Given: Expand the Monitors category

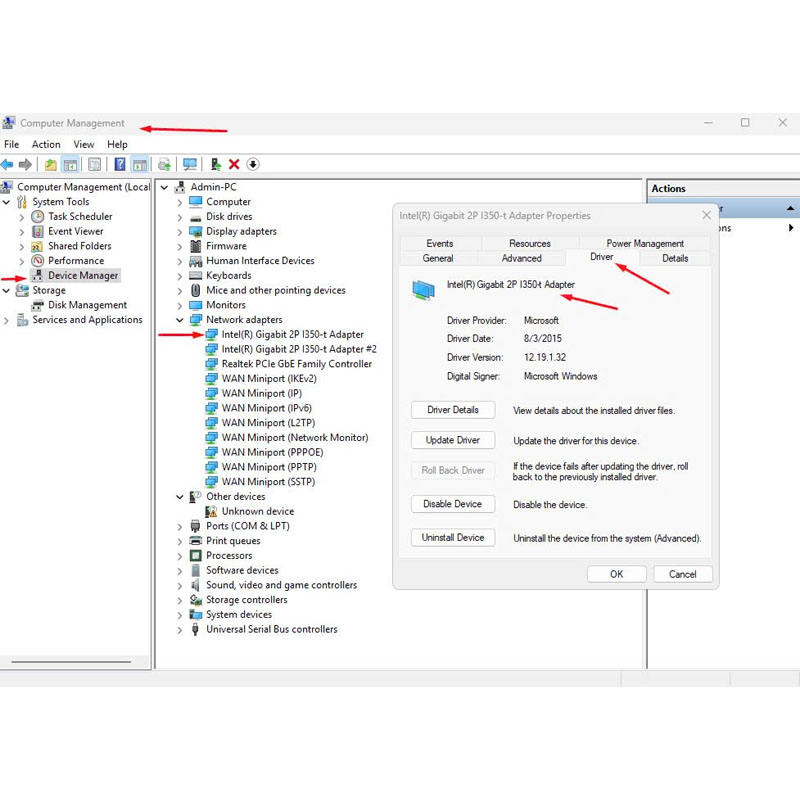Looking at the screenshot, I should tap(180, 306).
